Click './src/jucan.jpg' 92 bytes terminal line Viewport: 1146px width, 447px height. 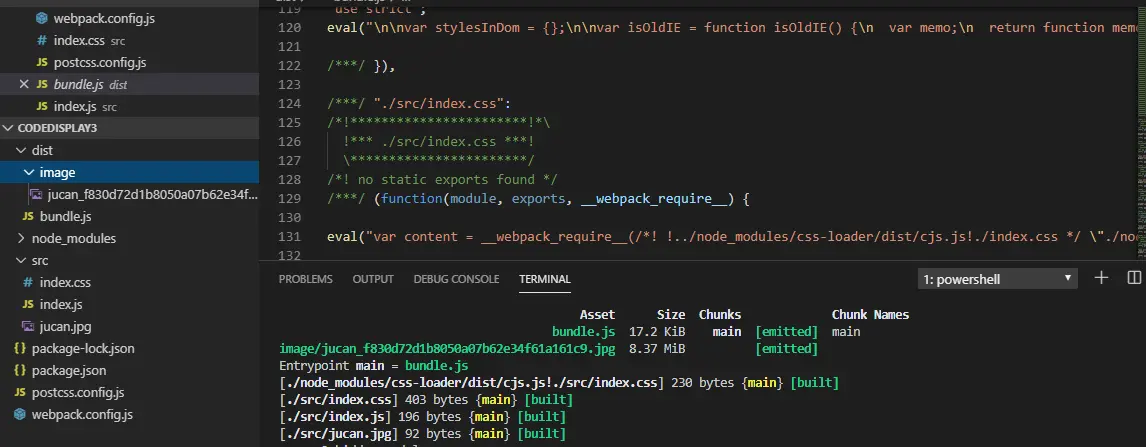click(423, 434)
